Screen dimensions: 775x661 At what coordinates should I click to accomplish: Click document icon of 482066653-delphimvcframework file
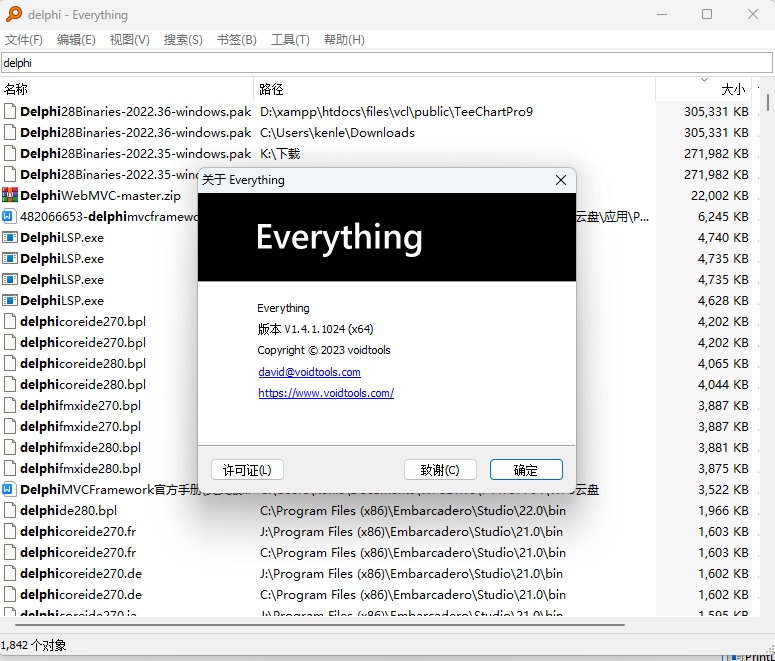click(x=8, y=216)
